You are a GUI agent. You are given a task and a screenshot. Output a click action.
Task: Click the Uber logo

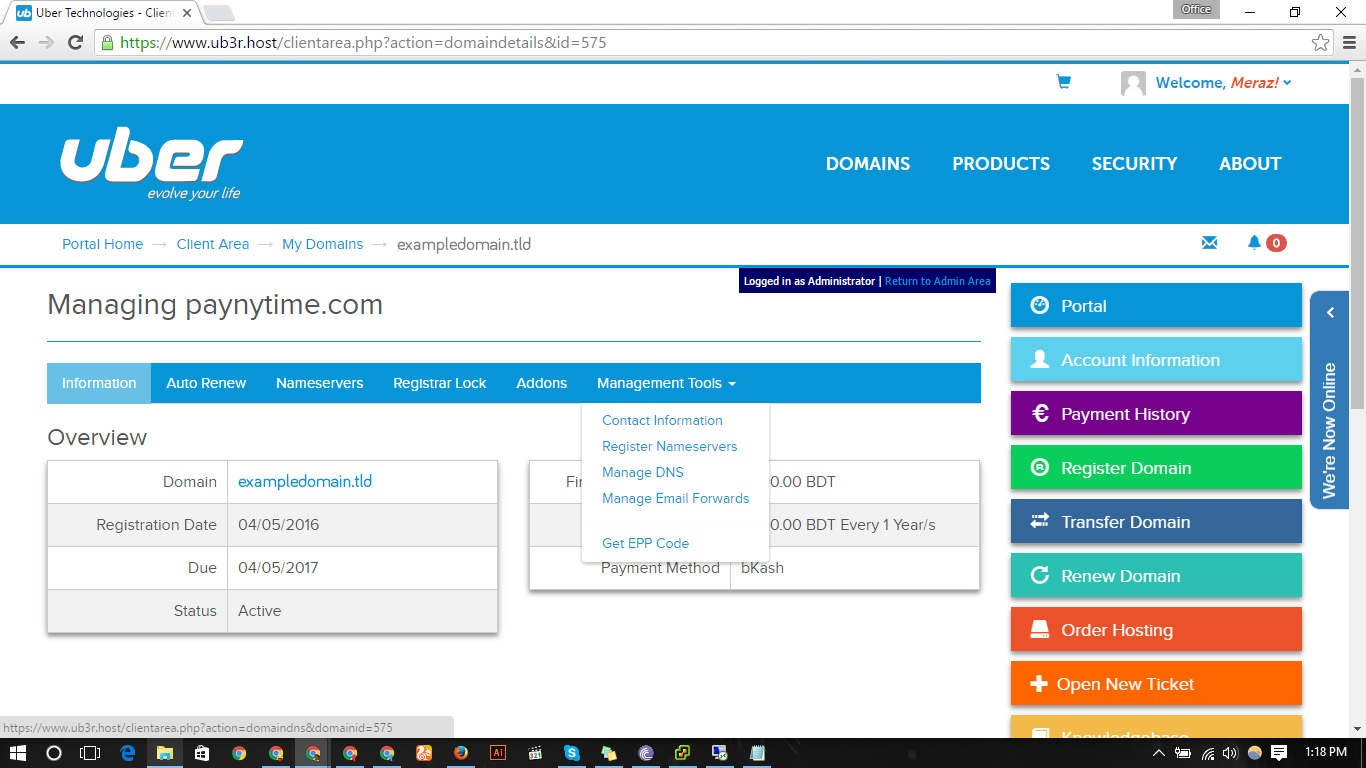tap(151, 166)
